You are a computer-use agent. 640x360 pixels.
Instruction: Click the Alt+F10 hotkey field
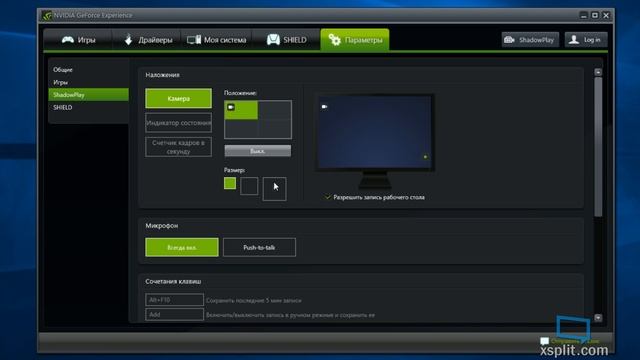click(174, 300)
